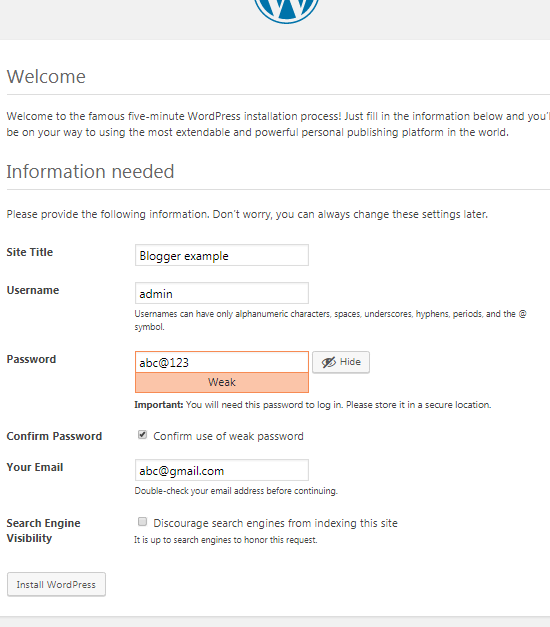Click the Install WordPress button
The width and height of the screenshot is (550, 627).
pos(56,584)
